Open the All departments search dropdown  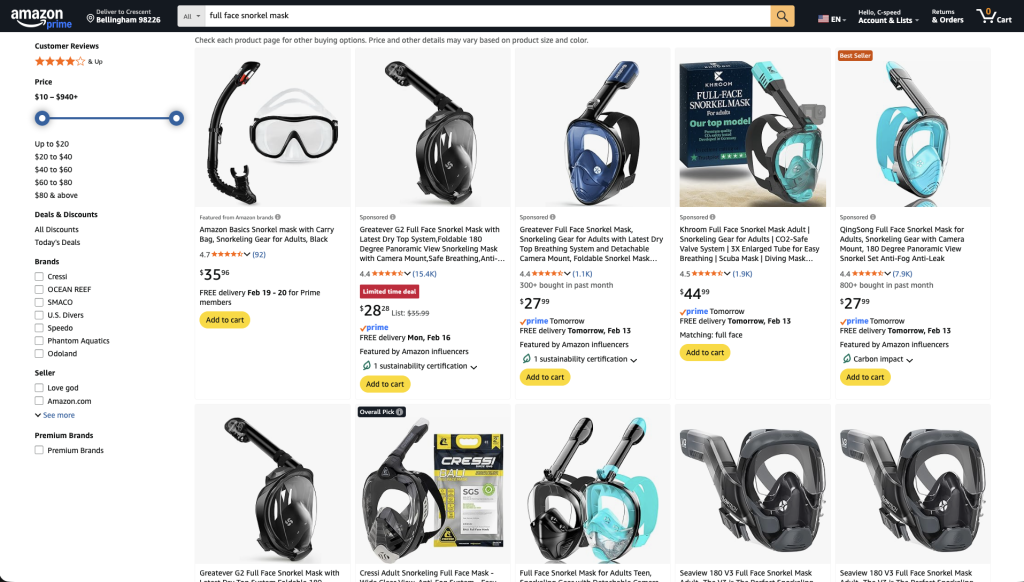click(x=191, y=16)
